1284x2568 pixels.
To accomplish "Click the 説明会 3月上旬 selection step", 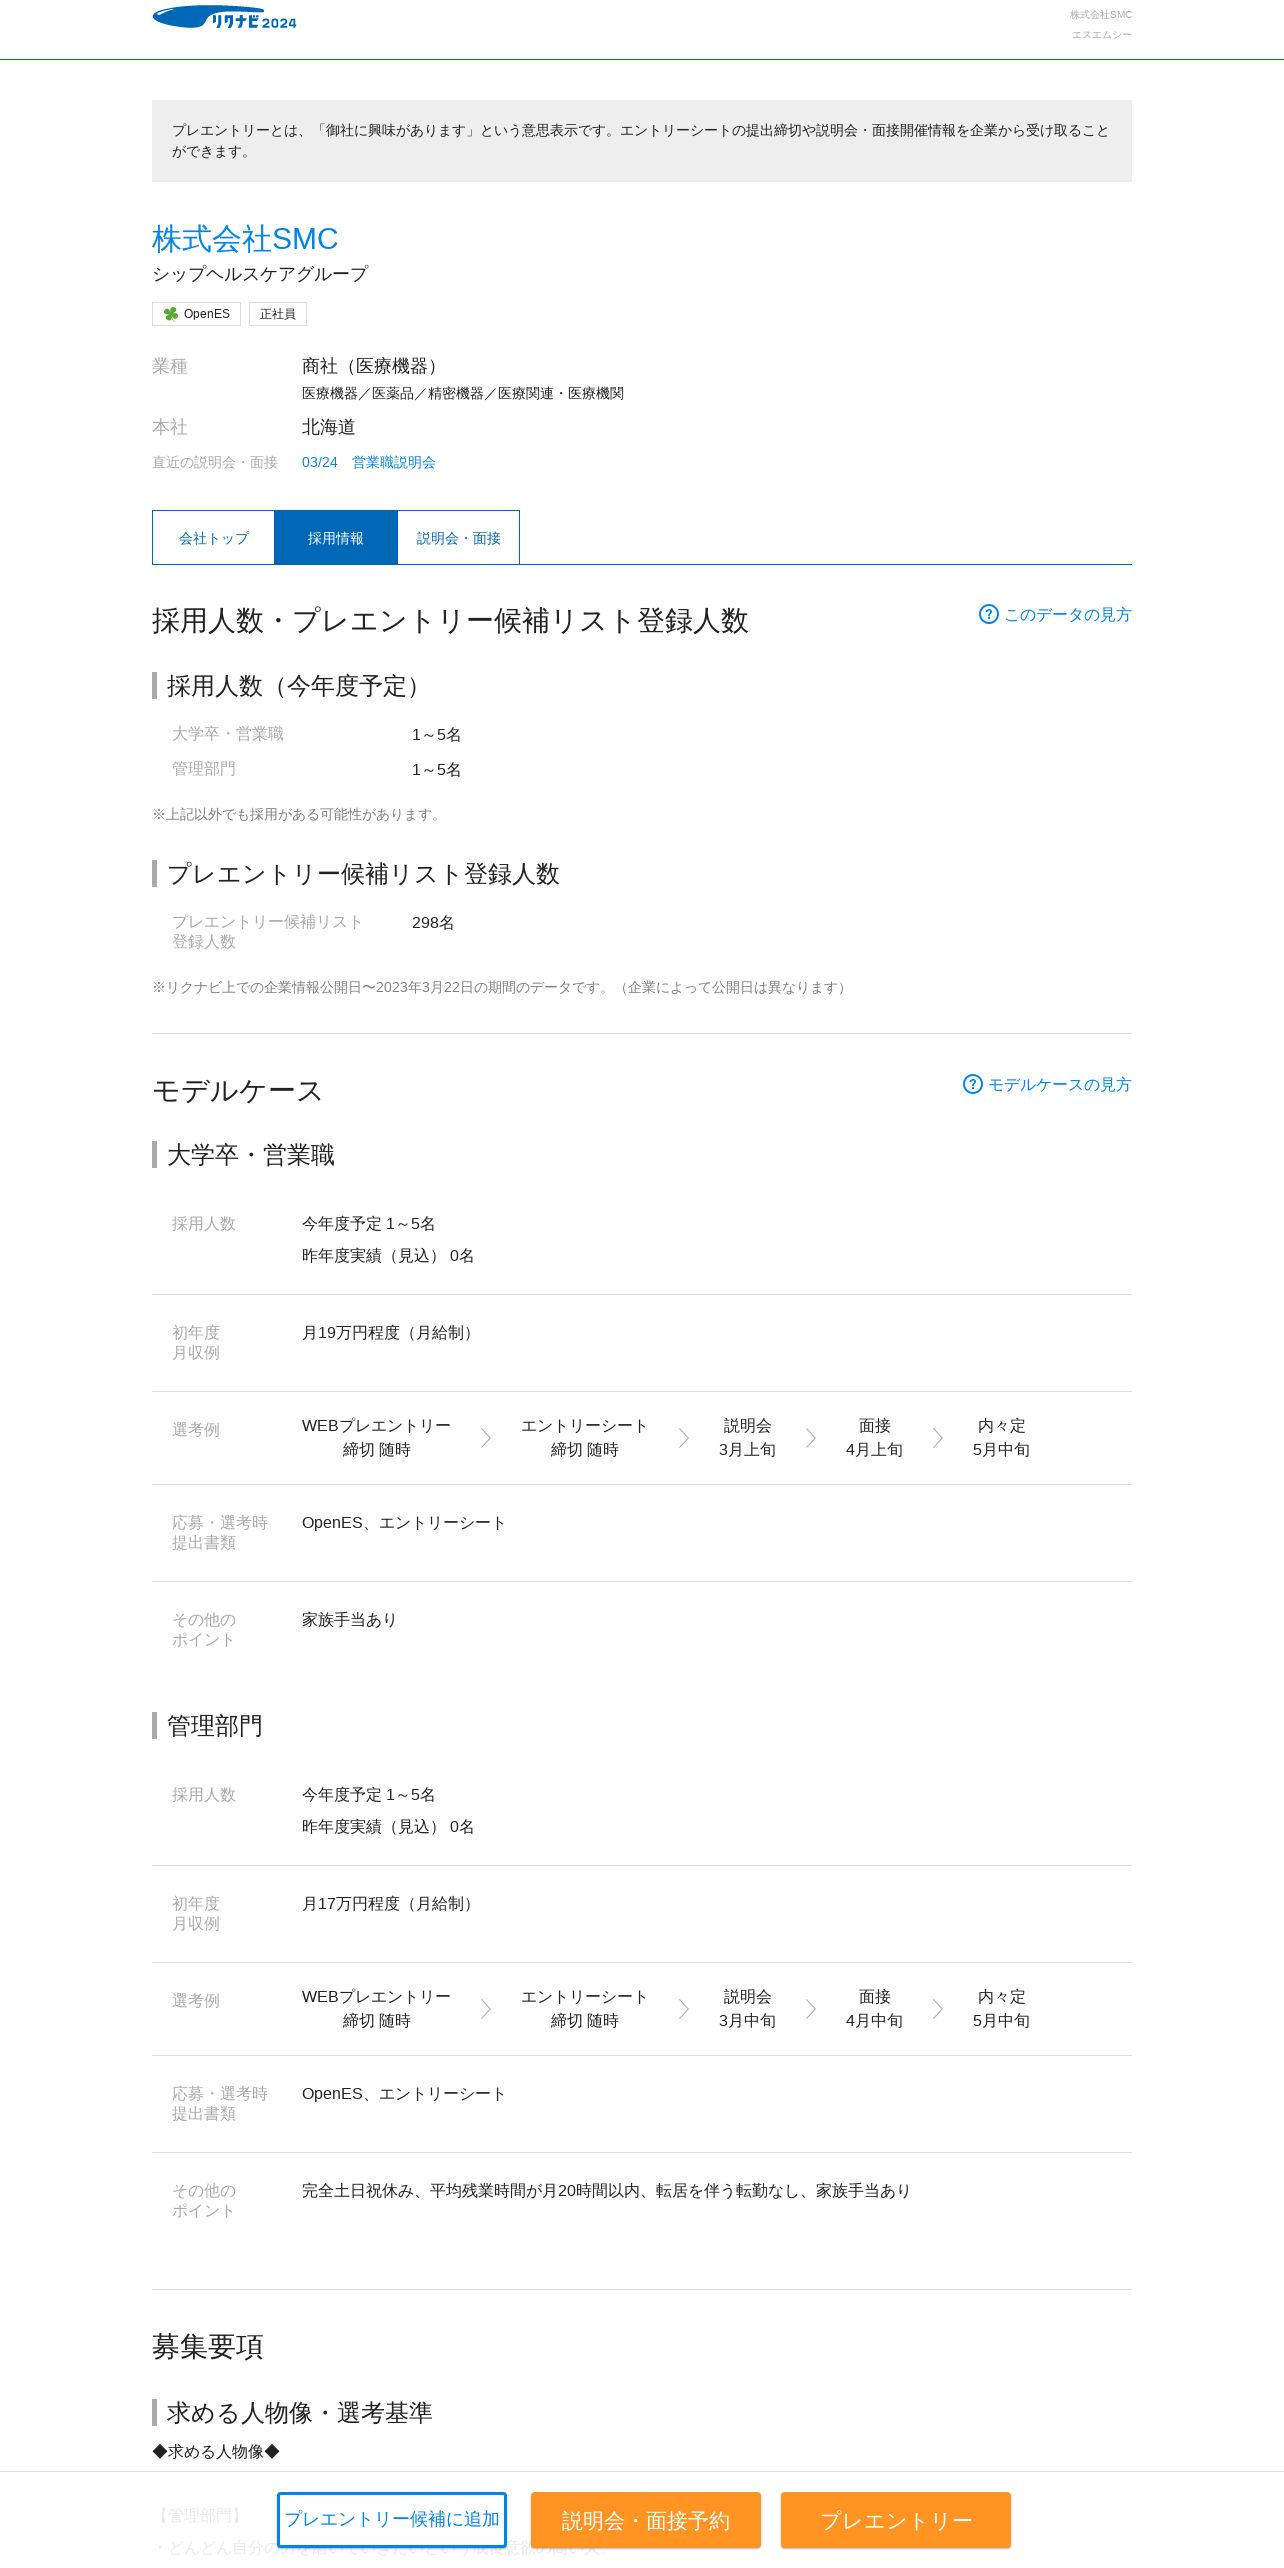I will point(747,1438).
